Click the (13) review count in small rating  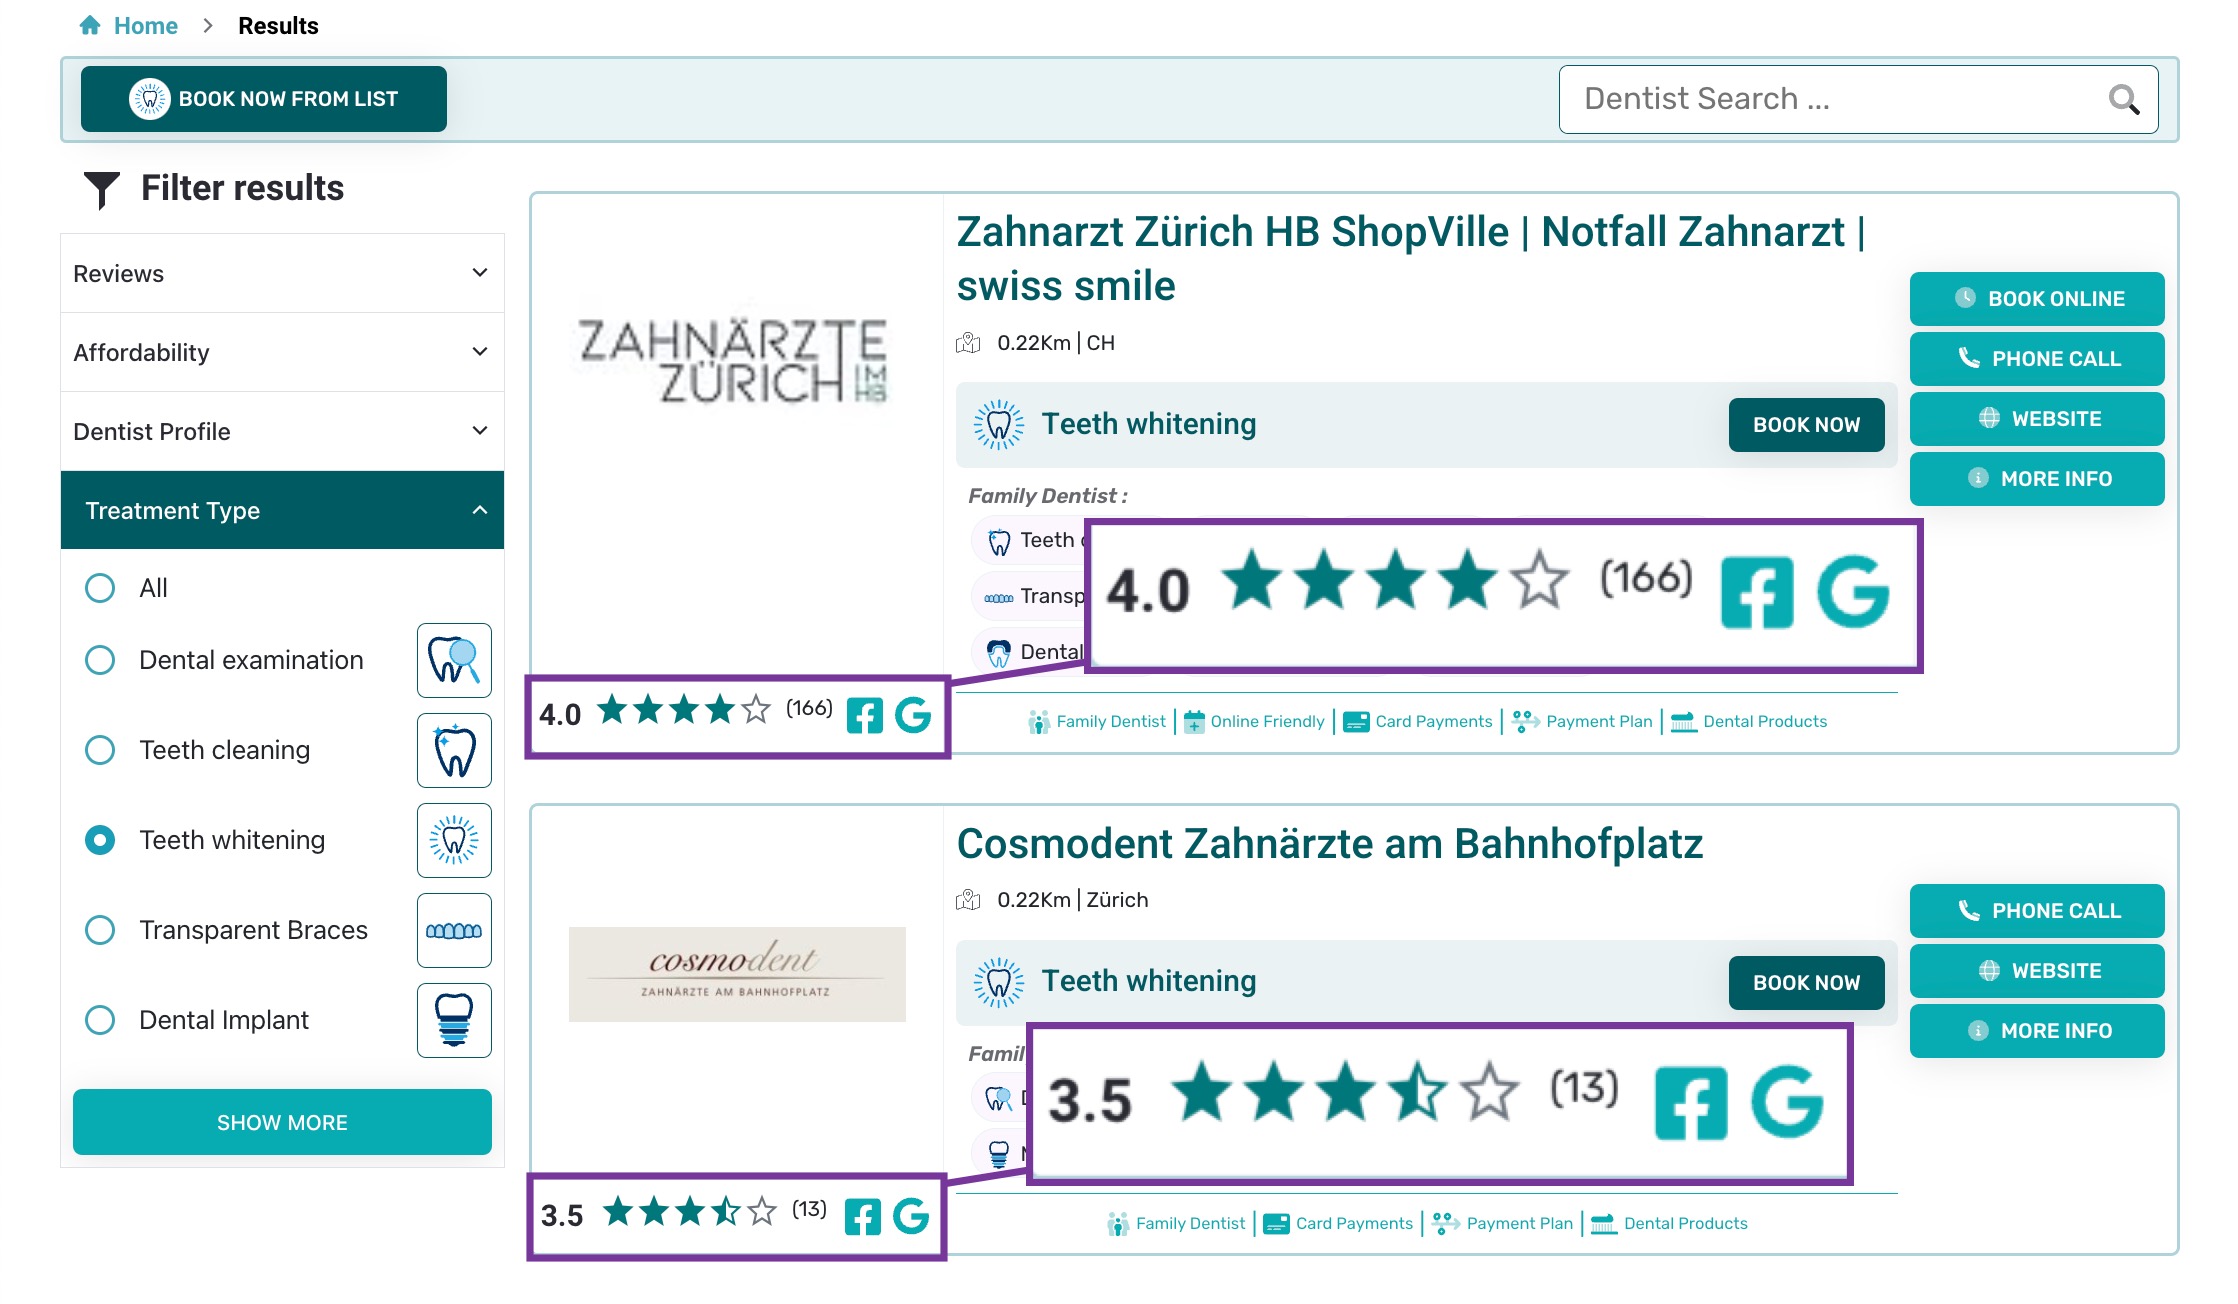(809, 1209)
